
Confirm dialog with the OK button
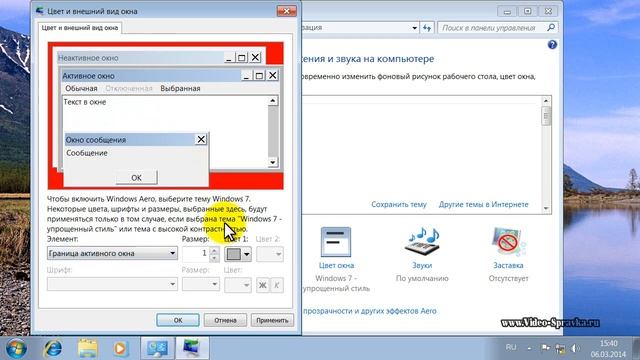click(178, 320)
